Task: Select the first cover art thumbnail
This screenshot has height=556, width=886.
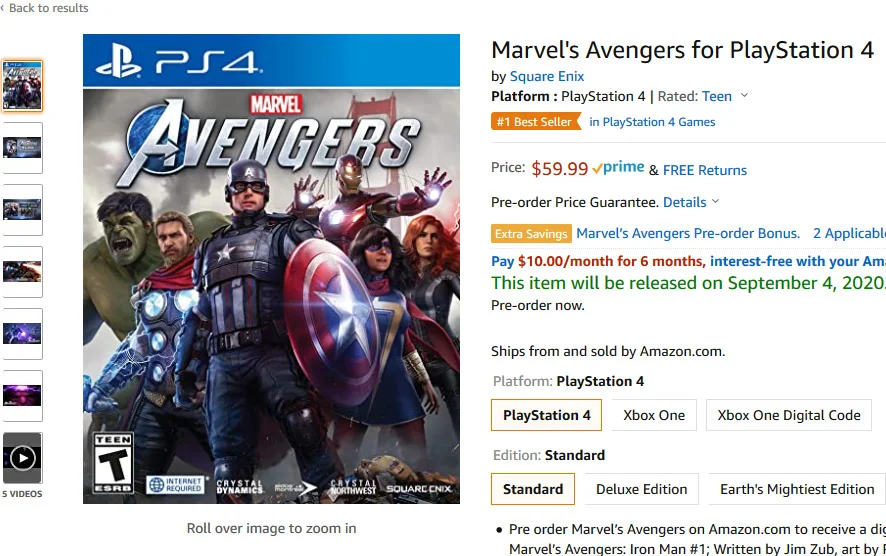Action: pyautogui.click(x=23, y=86)
